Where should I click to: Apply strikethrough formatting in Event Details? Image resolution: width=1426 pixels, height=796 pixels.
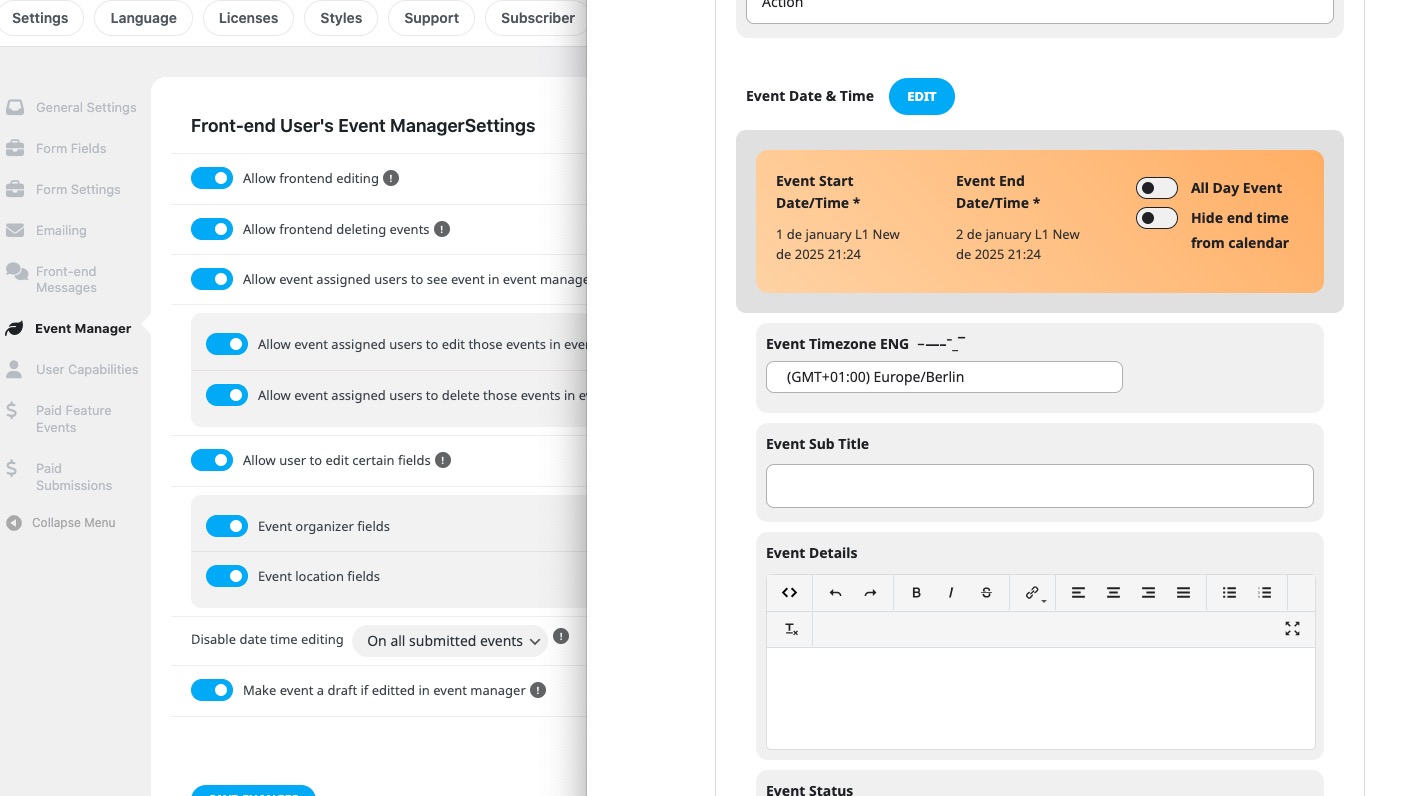[986, 593]
